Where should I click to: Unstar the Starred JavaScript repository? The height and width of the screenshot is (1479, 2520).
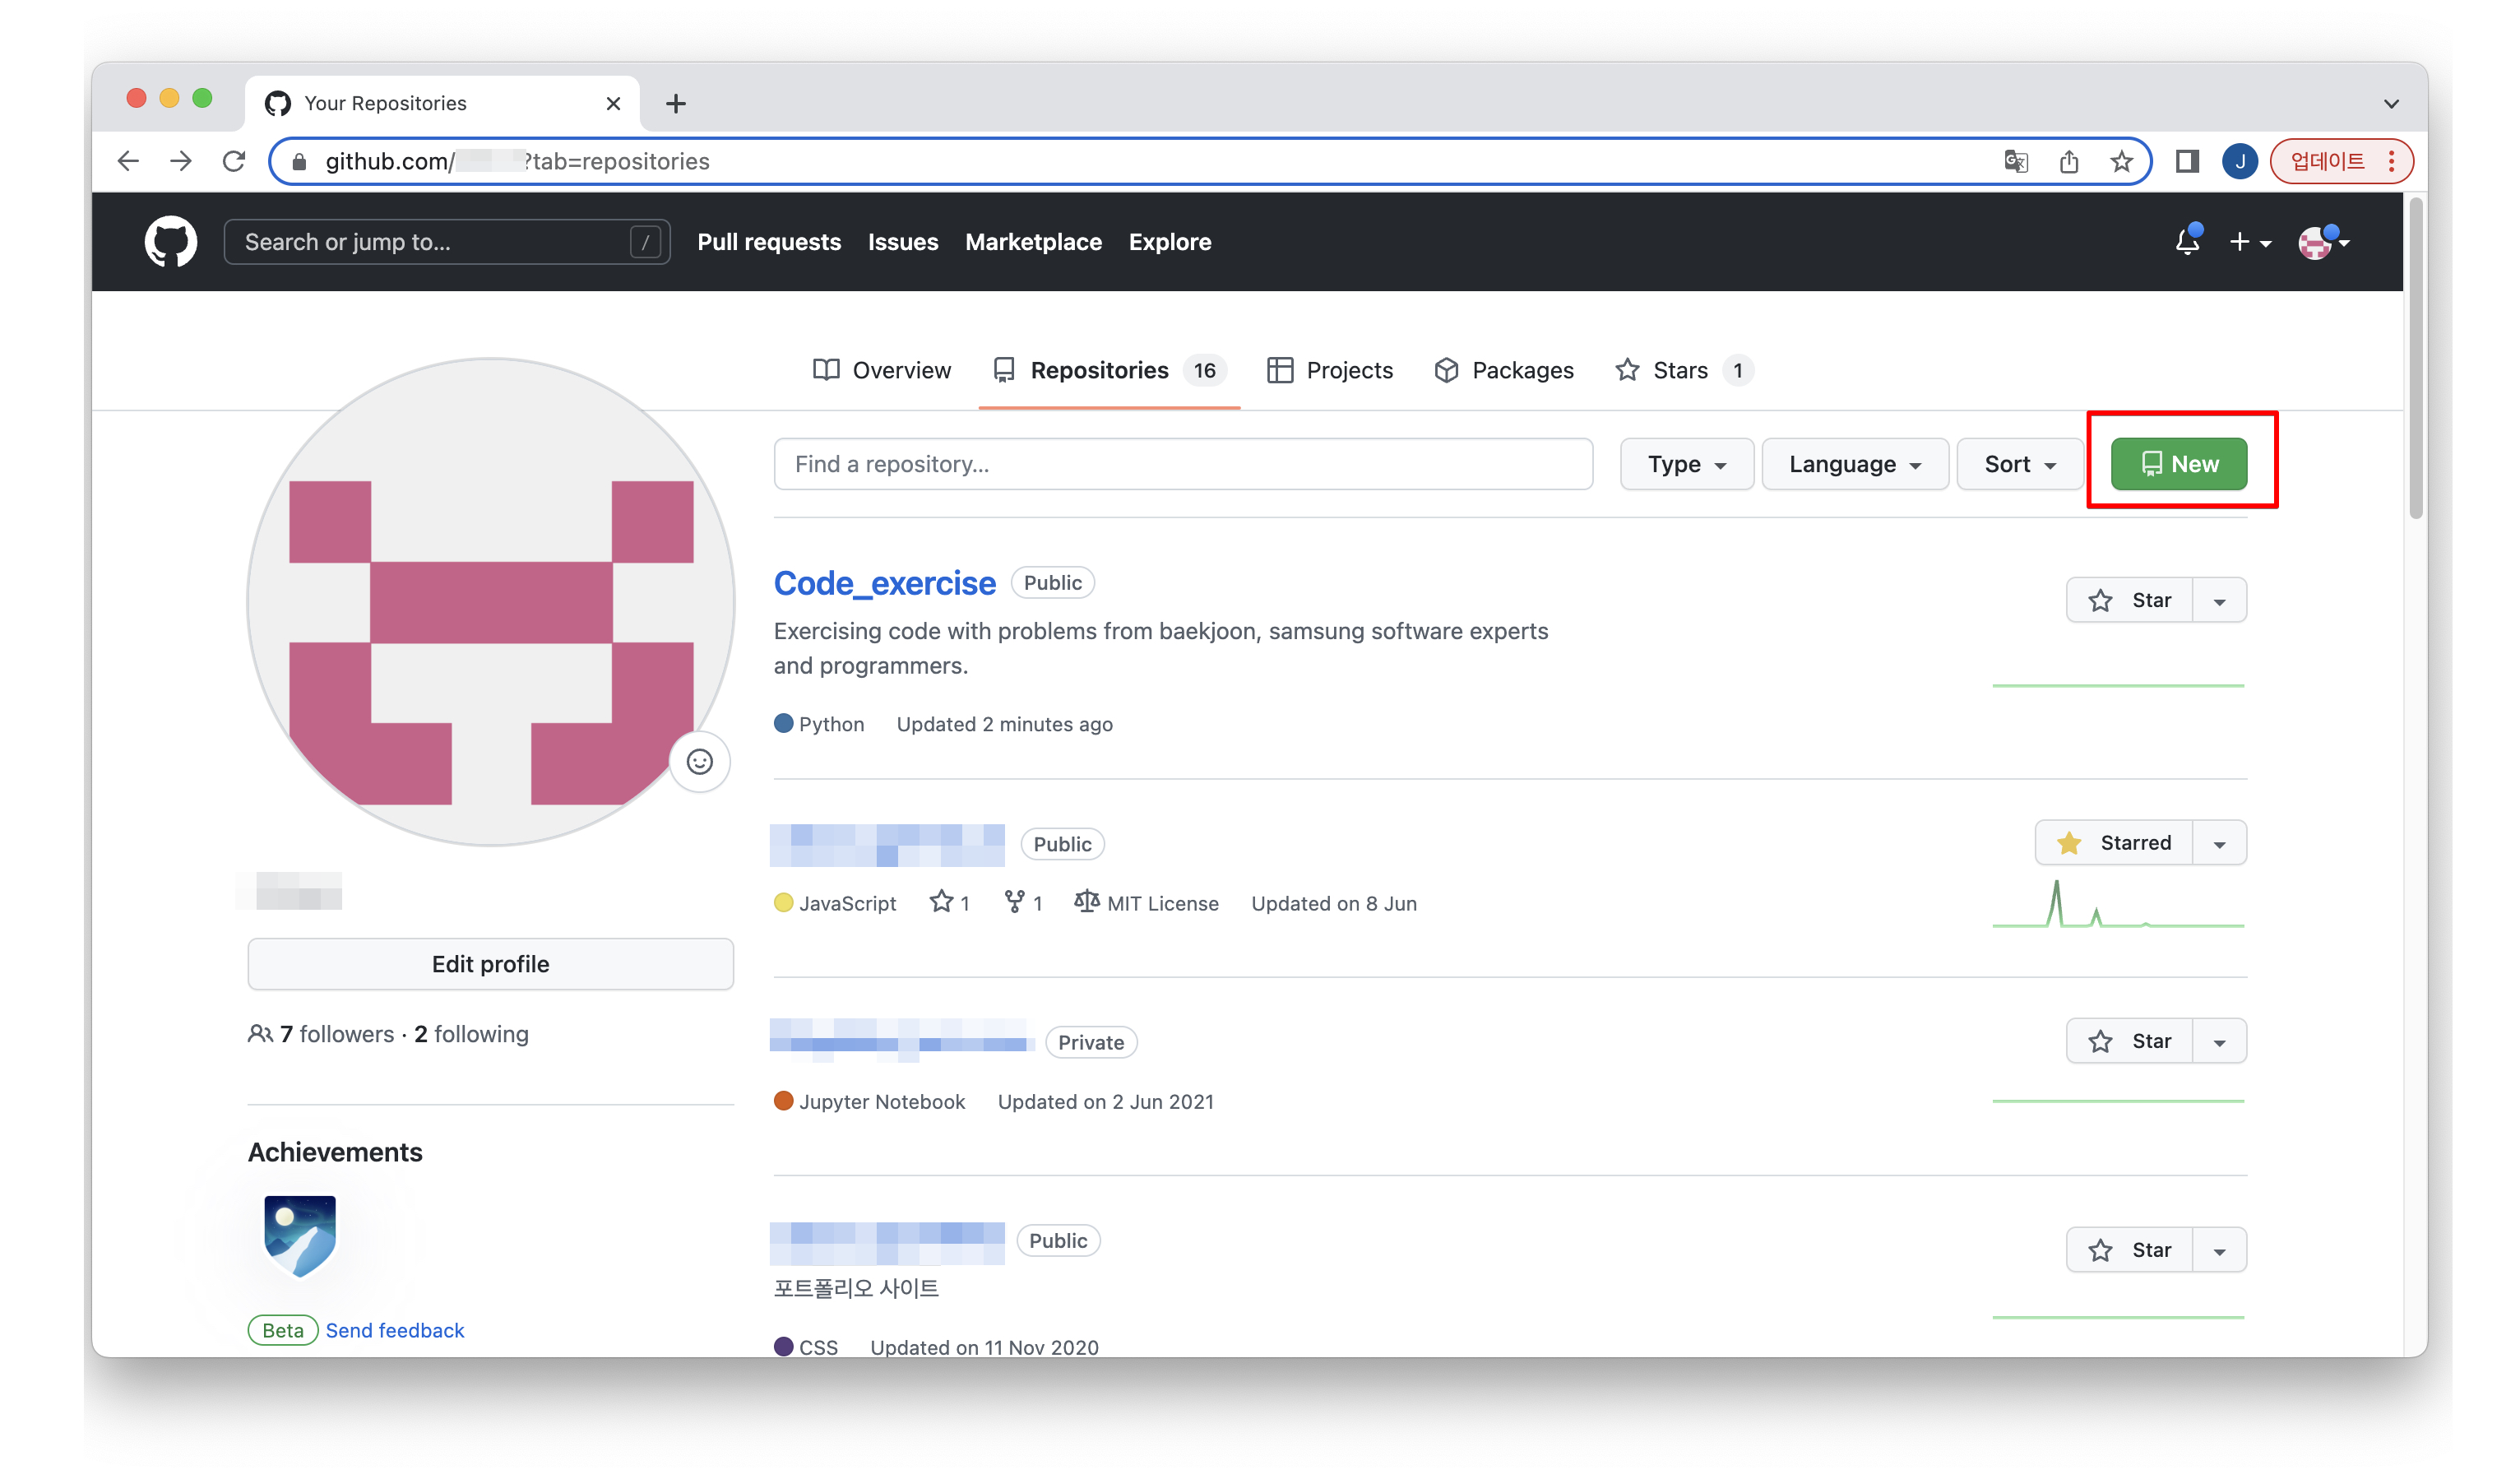coord(2114,843)
